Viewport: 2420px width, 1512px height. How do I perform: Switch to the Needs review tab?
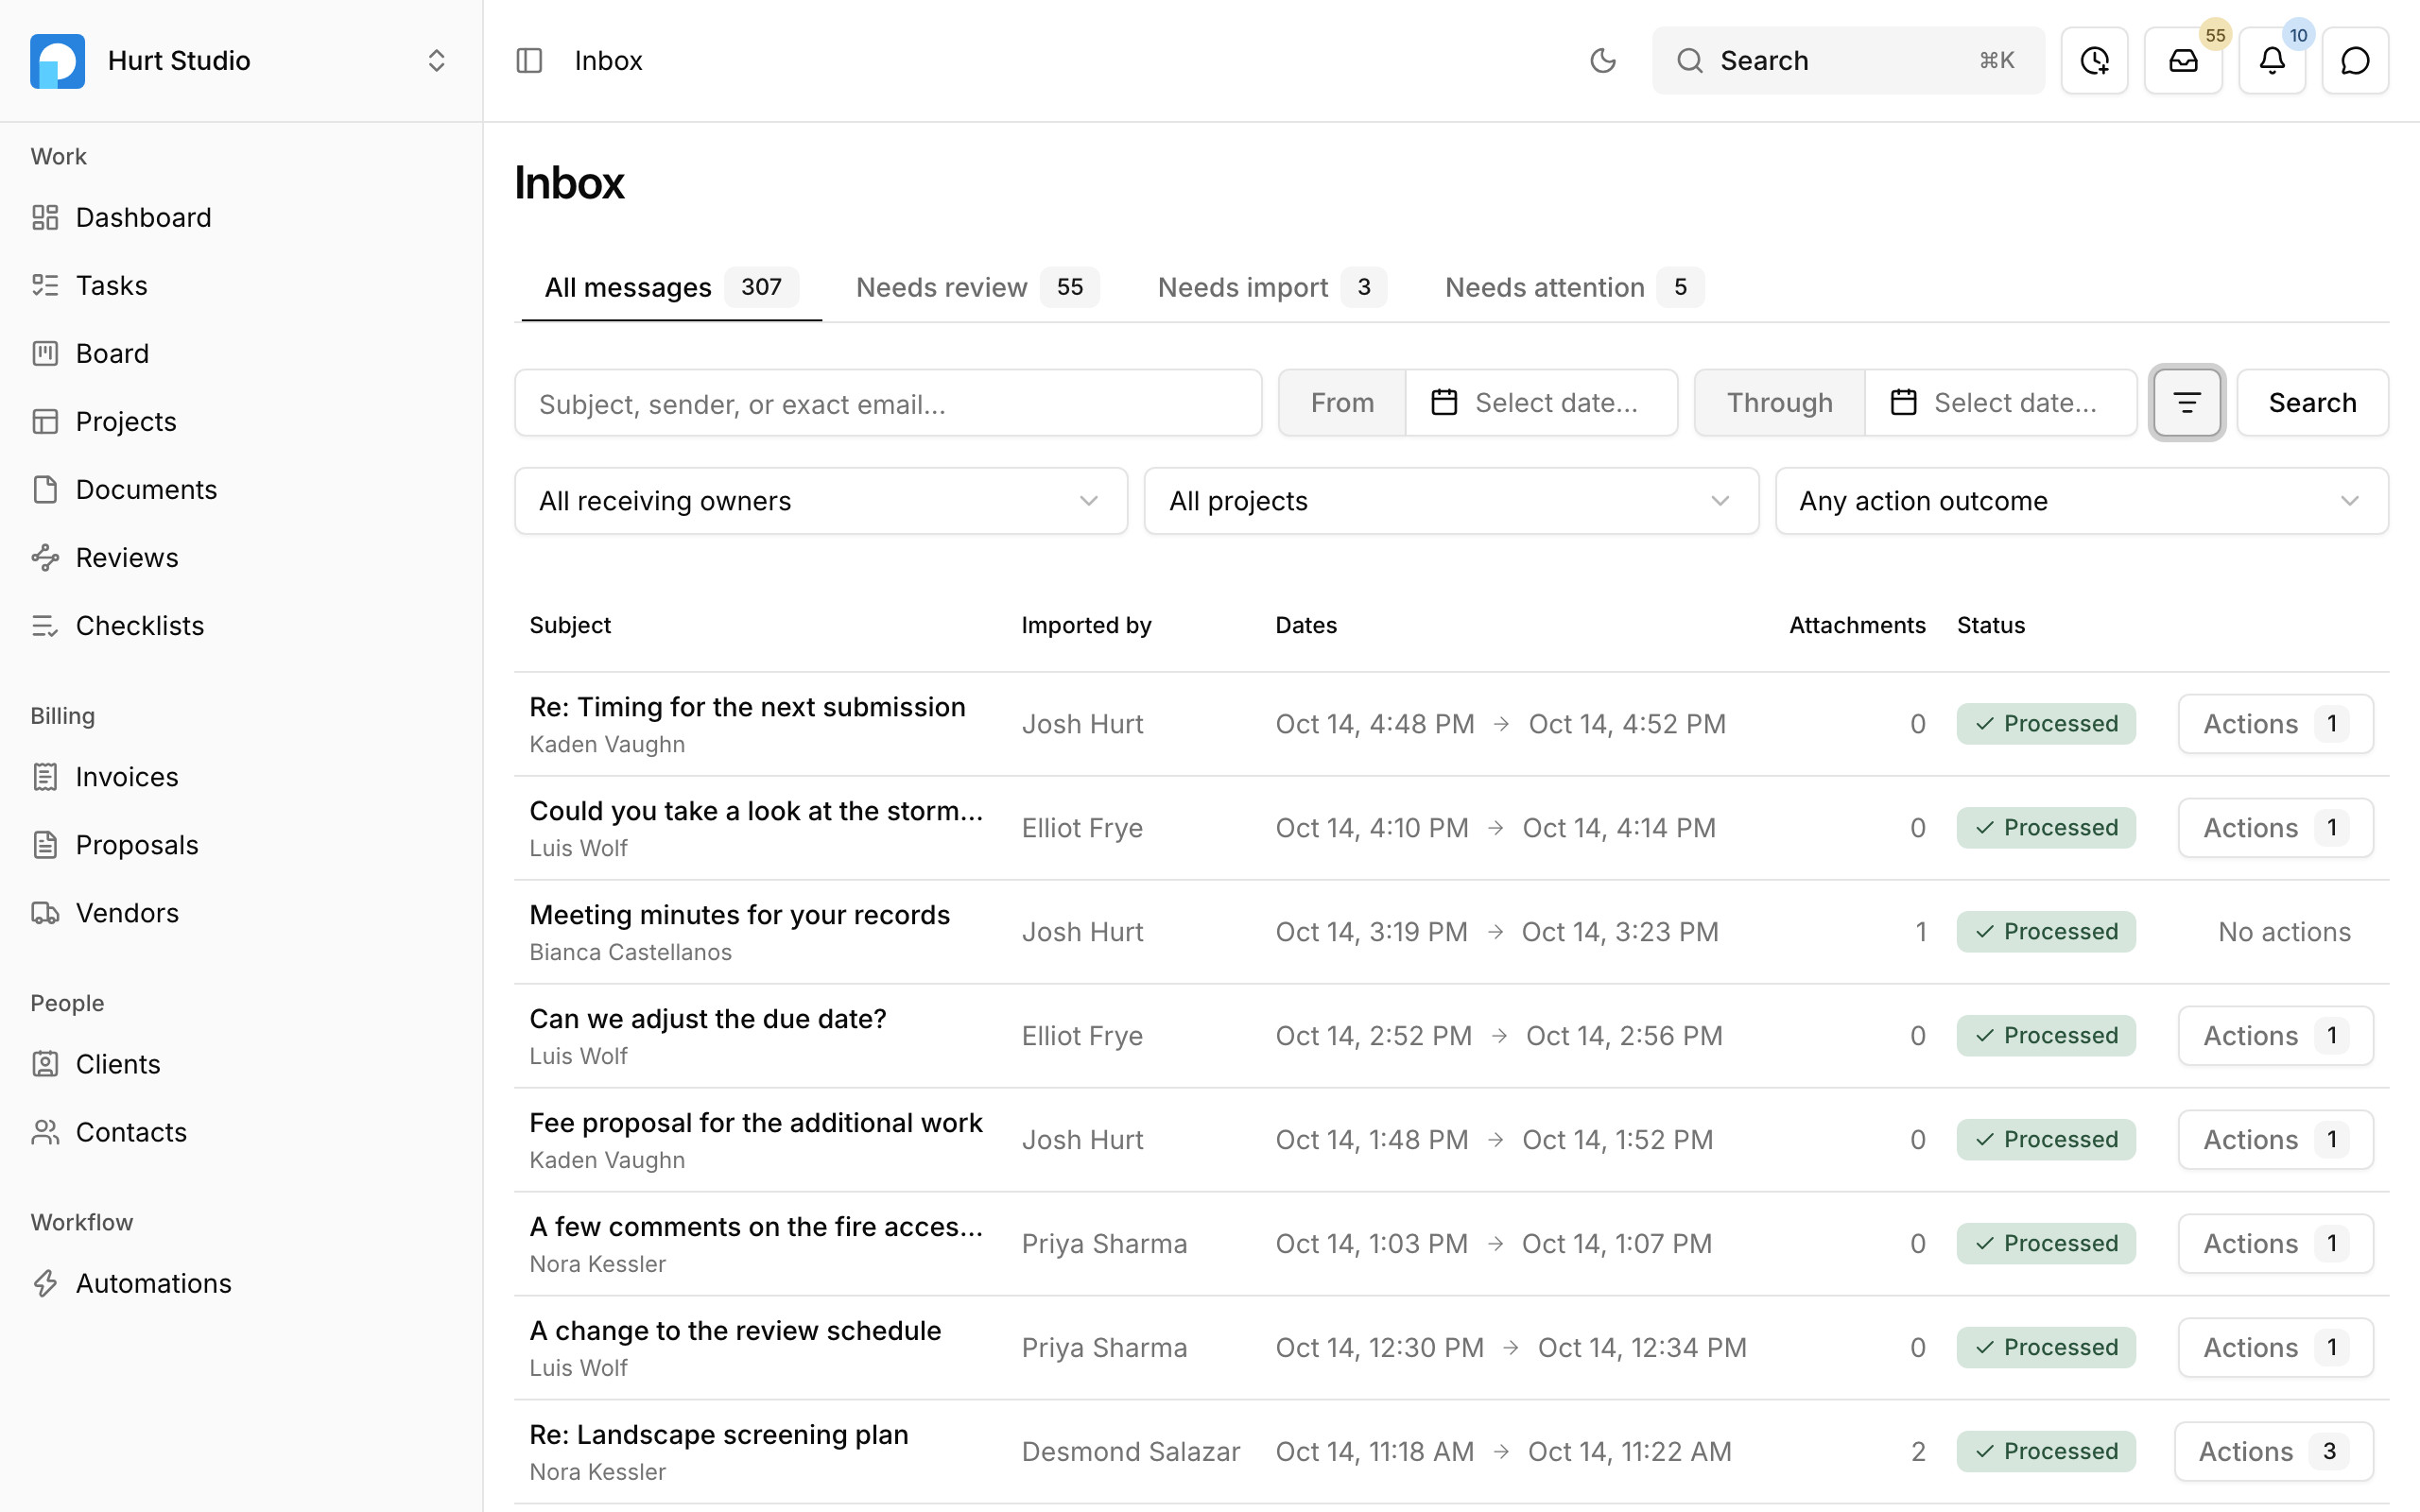click(977, 287)
